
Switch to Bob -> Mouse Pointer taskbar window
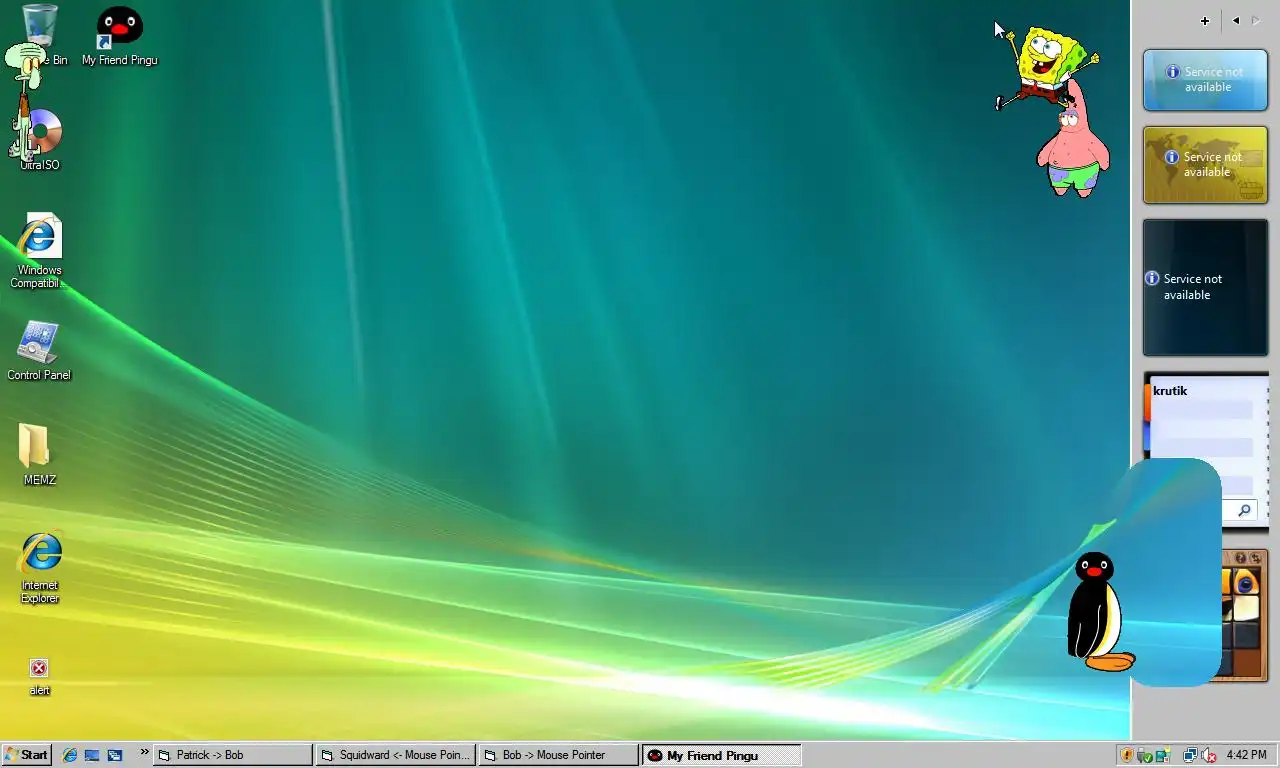point(559,755)
